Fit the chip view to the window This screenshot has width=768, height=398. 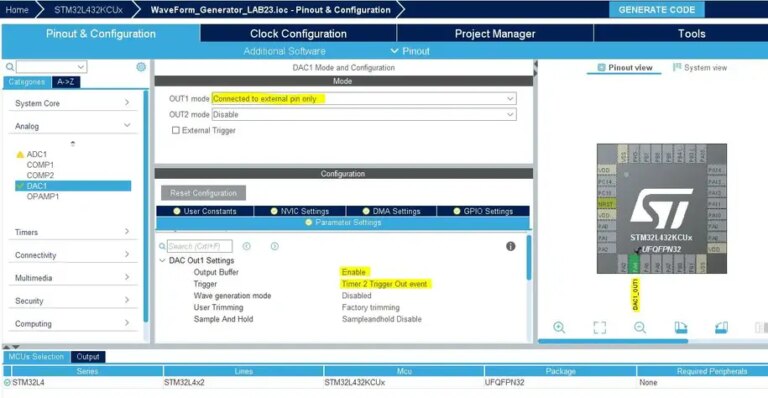pyautogui.click(x=600, y=328)
